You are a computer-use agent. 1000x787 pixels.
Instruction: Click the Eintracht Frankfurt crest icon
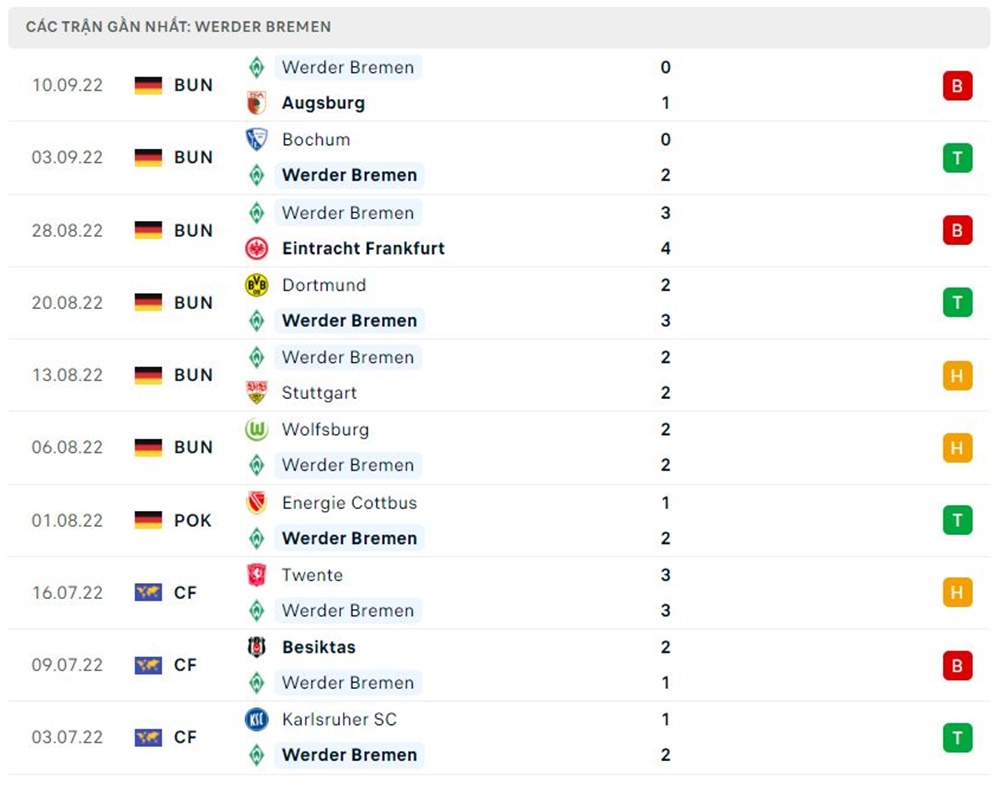[256, 248]
